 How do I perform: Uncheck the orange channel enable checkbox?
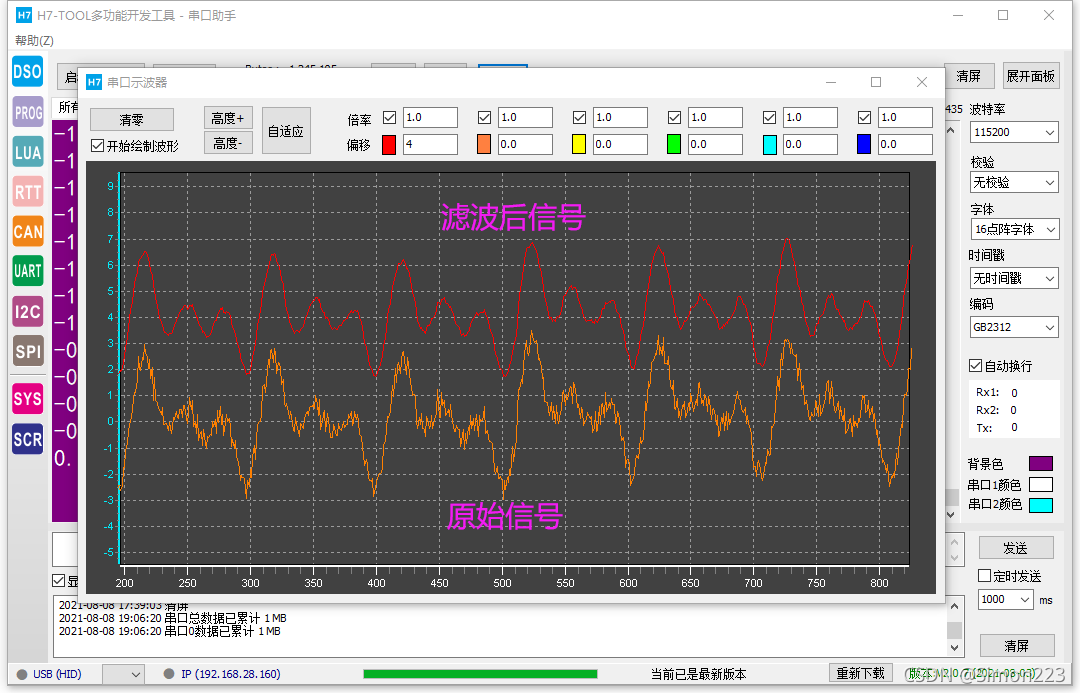[484, 118]
